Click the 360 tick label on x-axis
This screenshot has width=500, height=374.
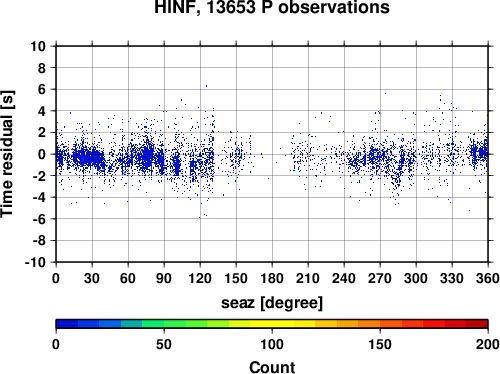(488, 278)
